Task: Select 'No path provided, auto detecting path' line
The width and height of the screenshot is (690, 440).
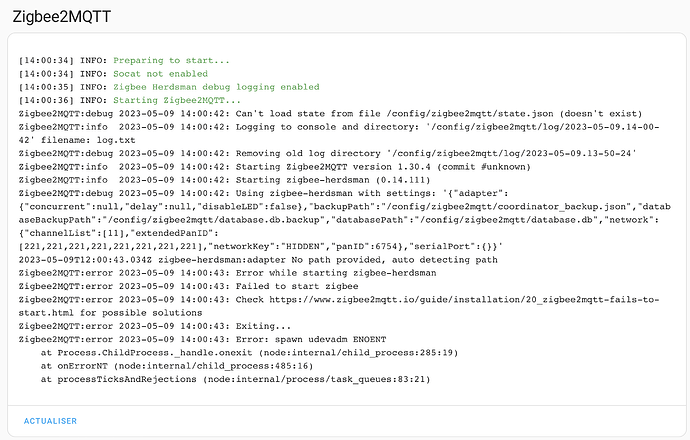Action: (258, 260)
